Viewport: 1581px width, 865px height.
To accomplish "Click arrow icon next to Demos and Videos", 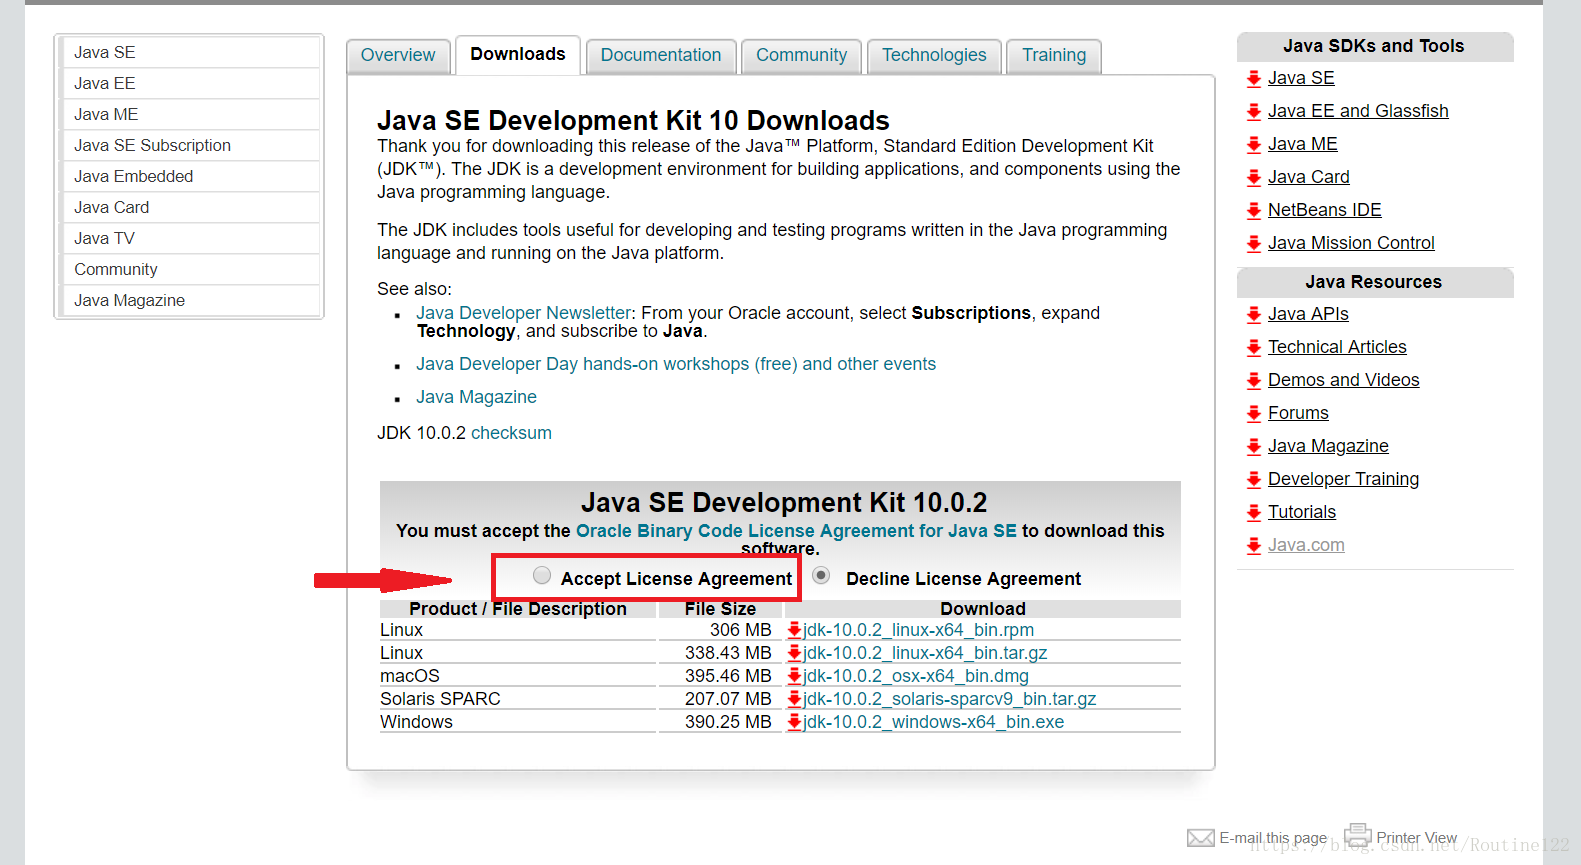I will pos(1254,380).
